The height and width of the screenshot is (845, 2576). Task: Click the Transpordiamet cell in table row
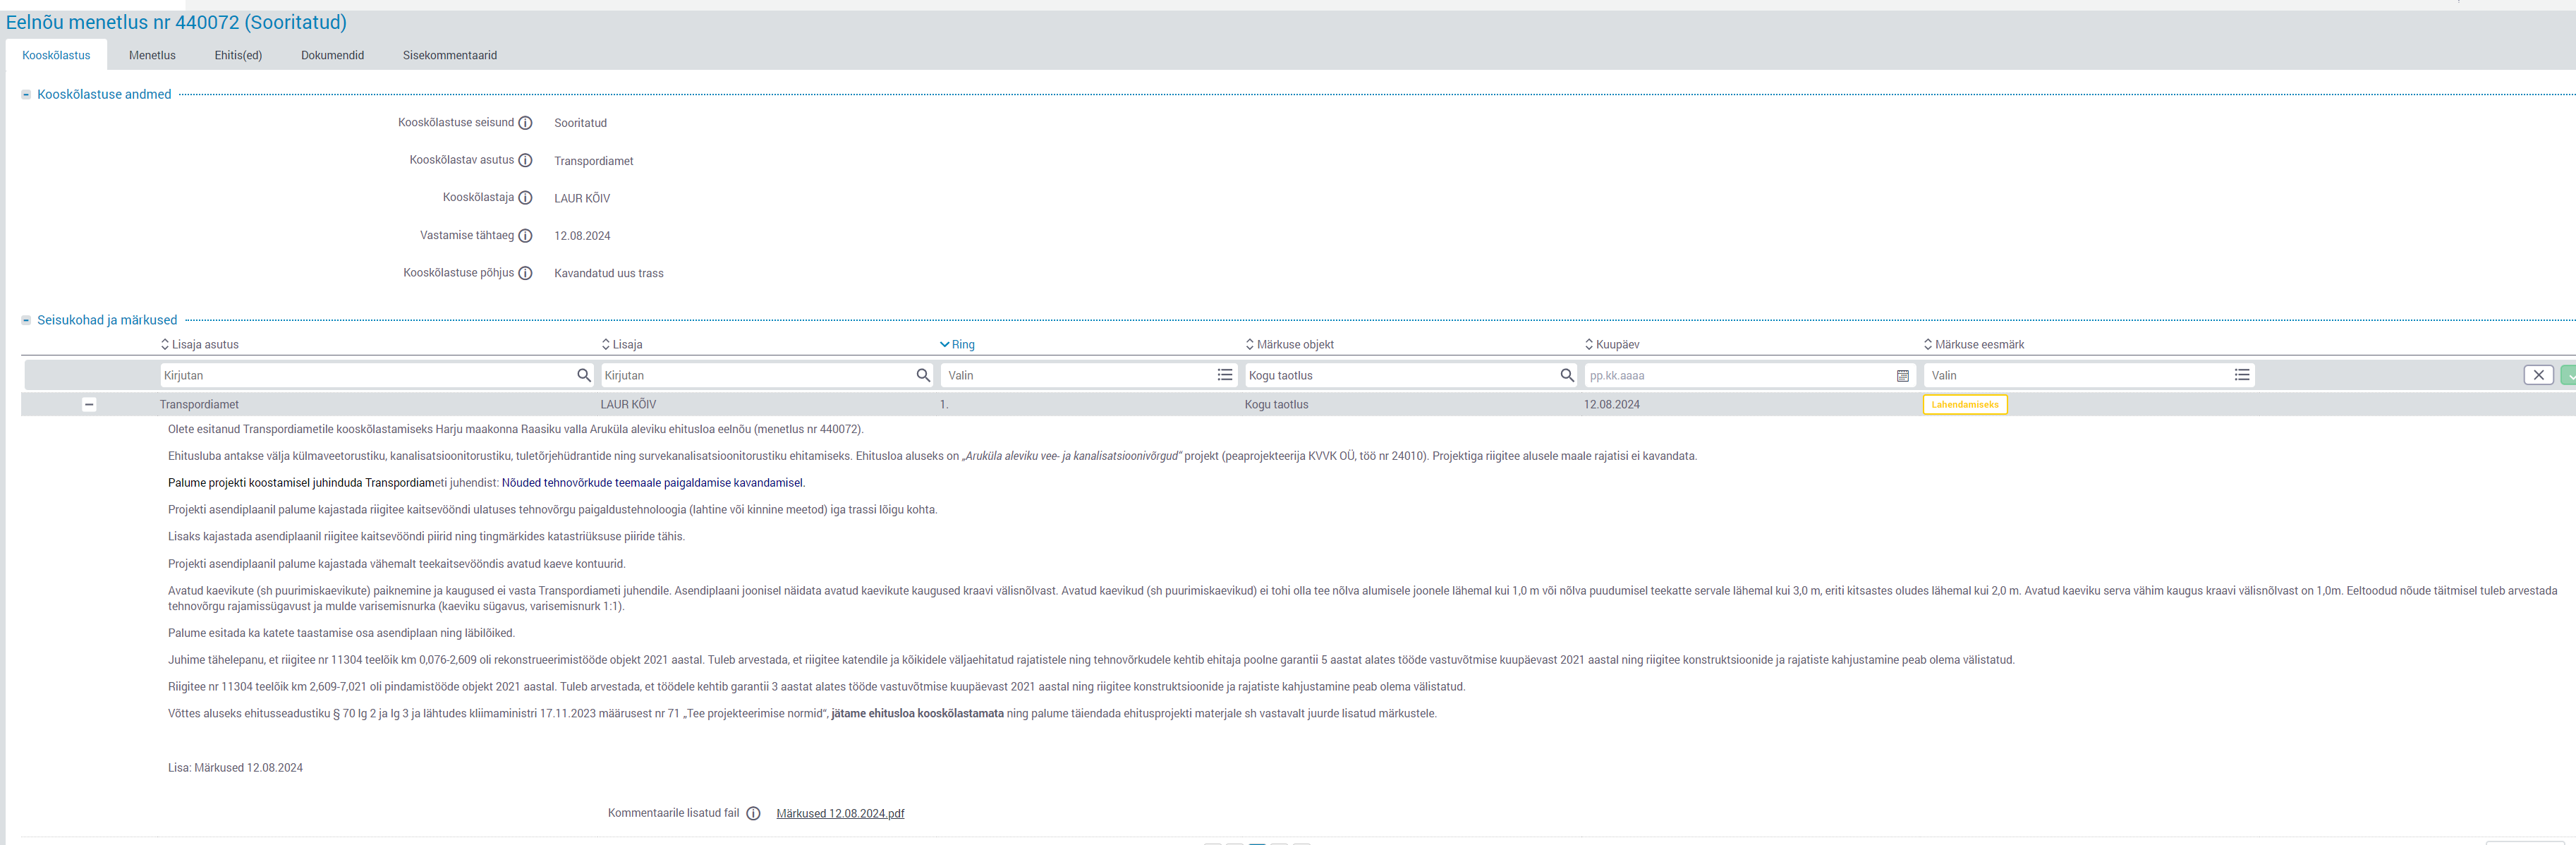pyautogui.click(x=199, y=405)
